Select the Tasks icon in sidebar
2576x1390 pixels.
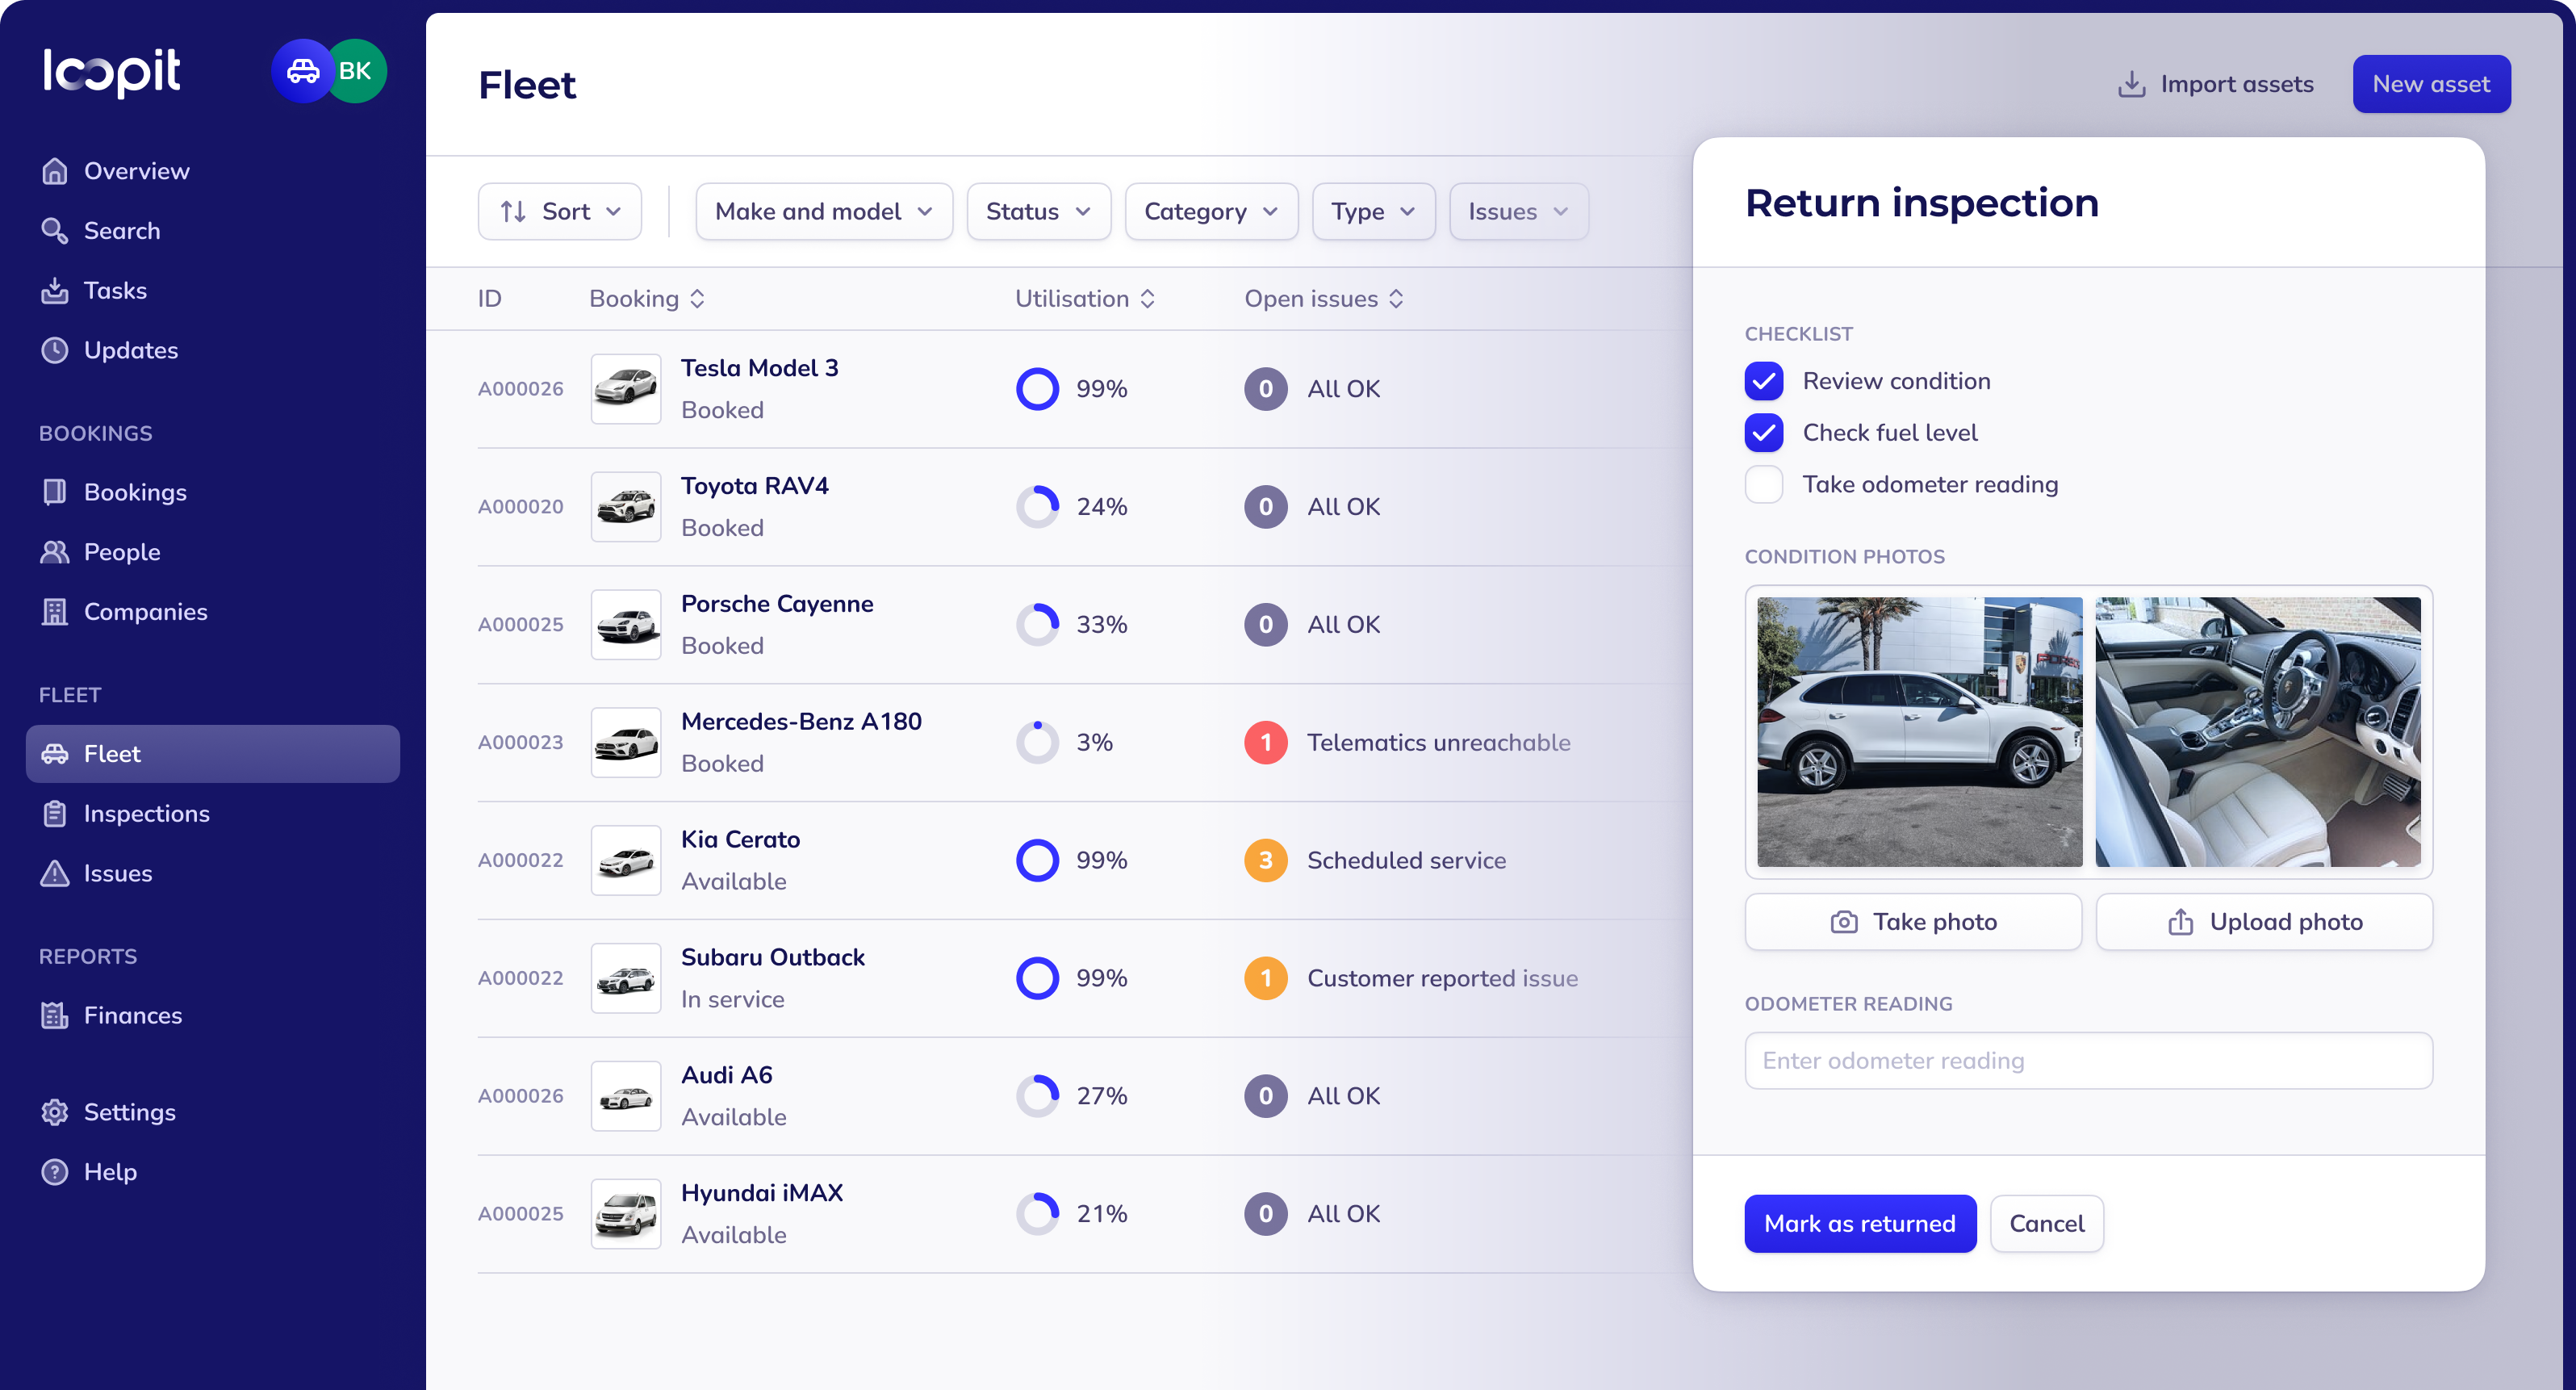pyautogui.click(x=56, y=290)
